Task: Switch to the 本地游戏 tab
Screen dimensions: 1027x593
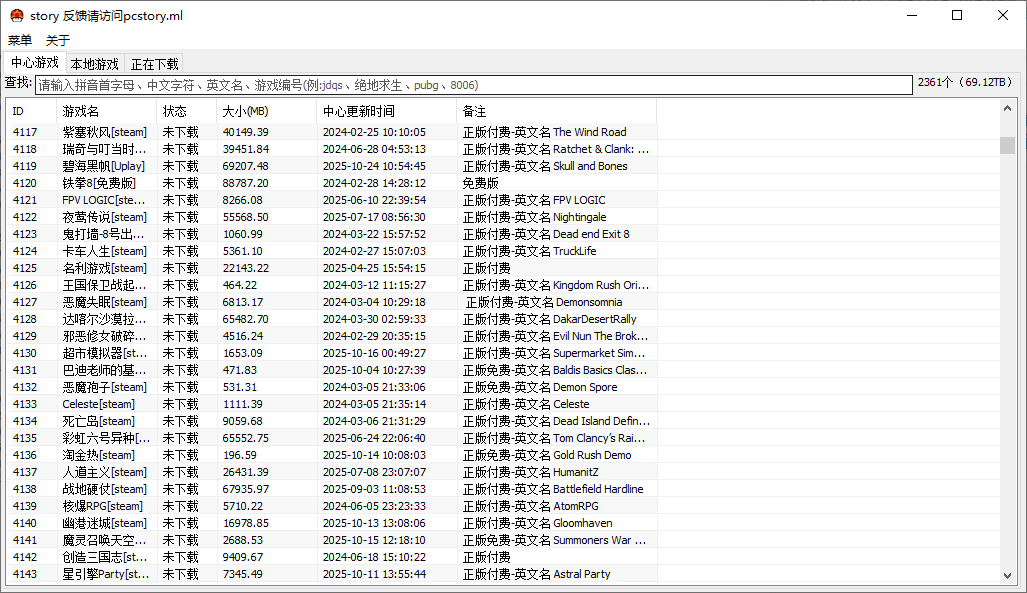Action: pos(93,62)
